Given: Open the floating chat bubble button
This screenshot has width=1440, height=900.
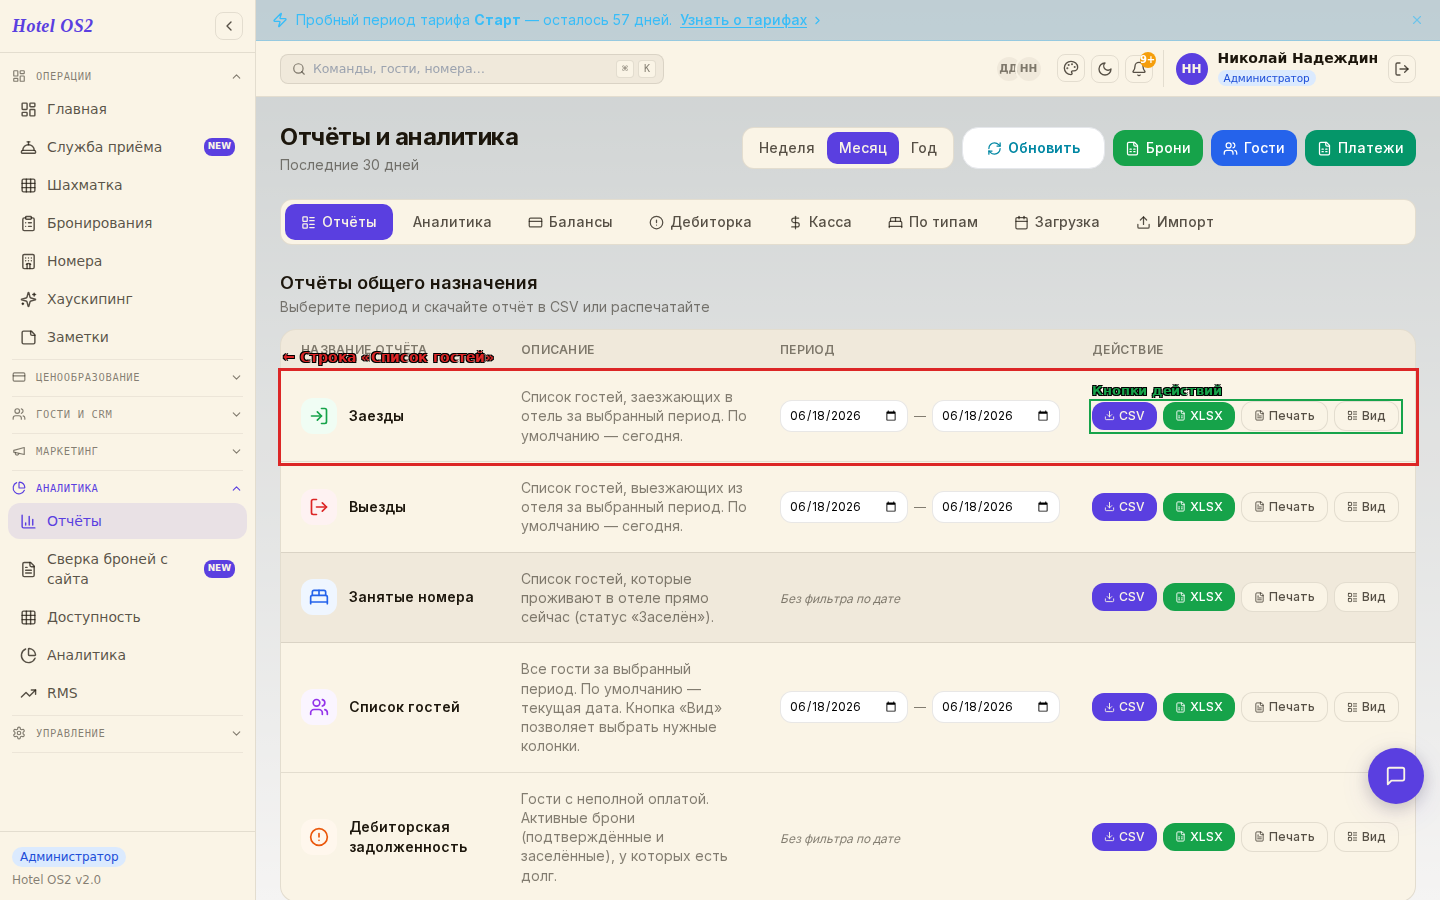Looking at the screenshot, I should (1396, 776).
